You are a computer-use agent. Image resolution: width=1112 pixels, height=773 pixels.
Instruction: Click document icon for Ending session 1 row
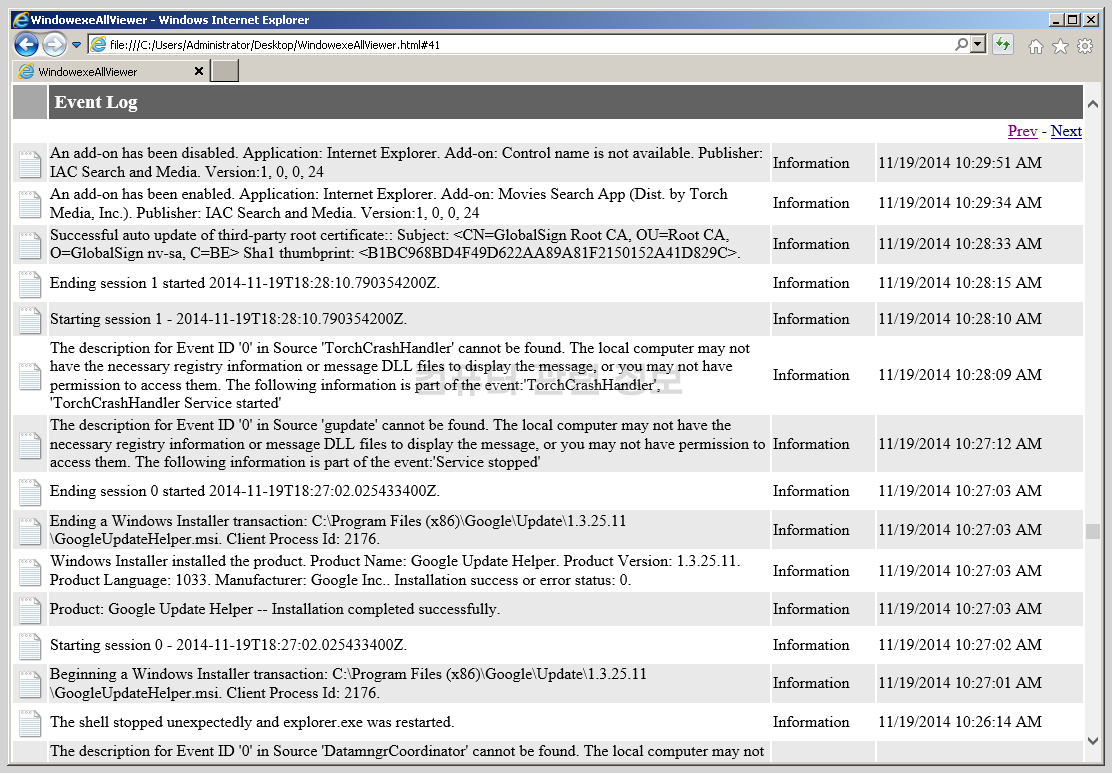point(30,284)
